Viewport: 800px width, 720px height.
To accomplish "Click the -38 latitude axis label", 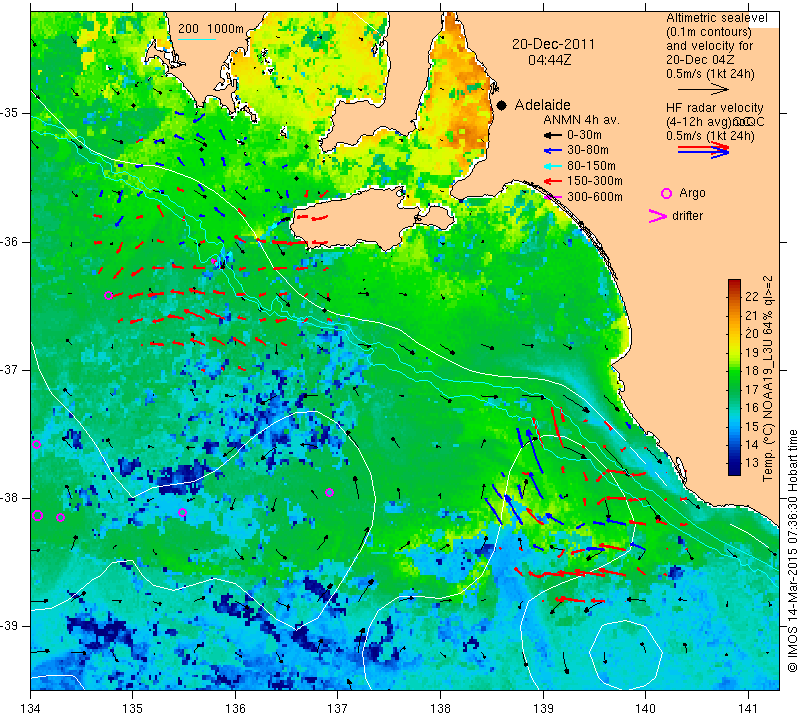I will (9, 498).
